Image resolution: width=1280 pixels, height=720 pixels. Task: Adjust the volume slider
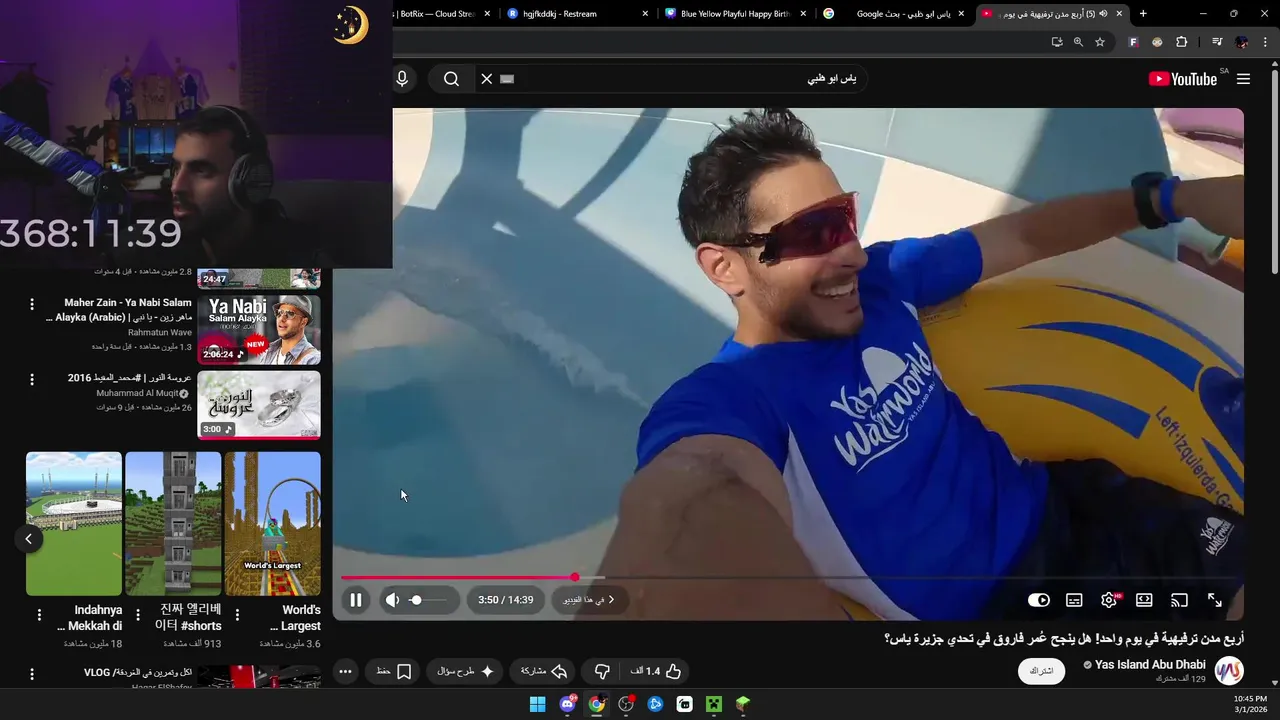point(429,600)
